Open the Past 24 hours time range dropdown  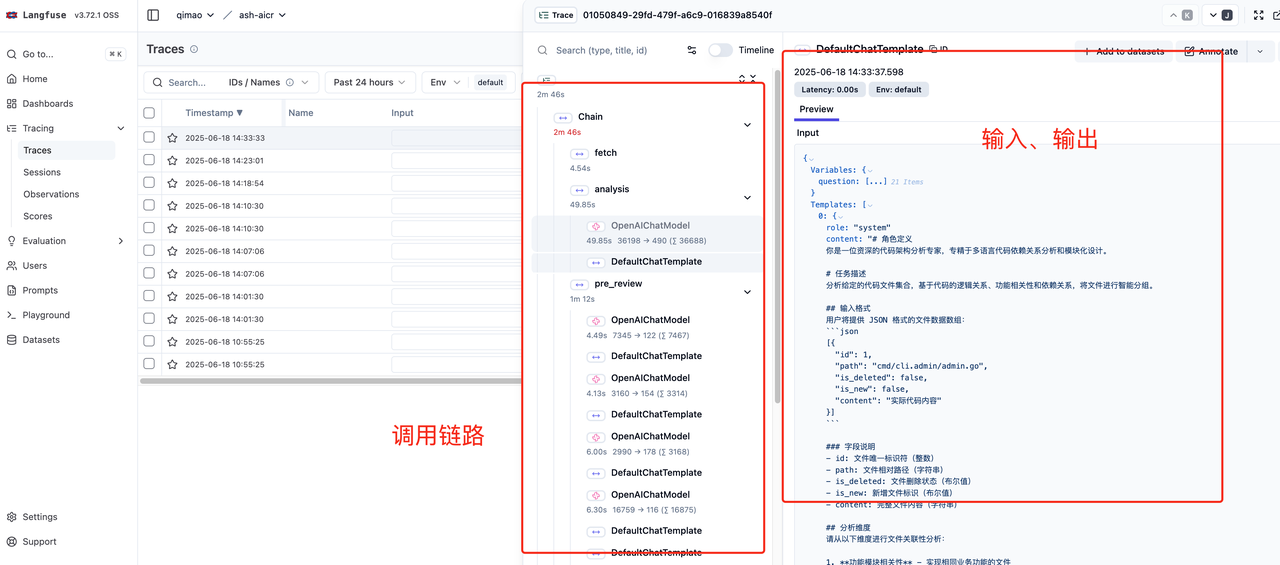tap(370, 83)
